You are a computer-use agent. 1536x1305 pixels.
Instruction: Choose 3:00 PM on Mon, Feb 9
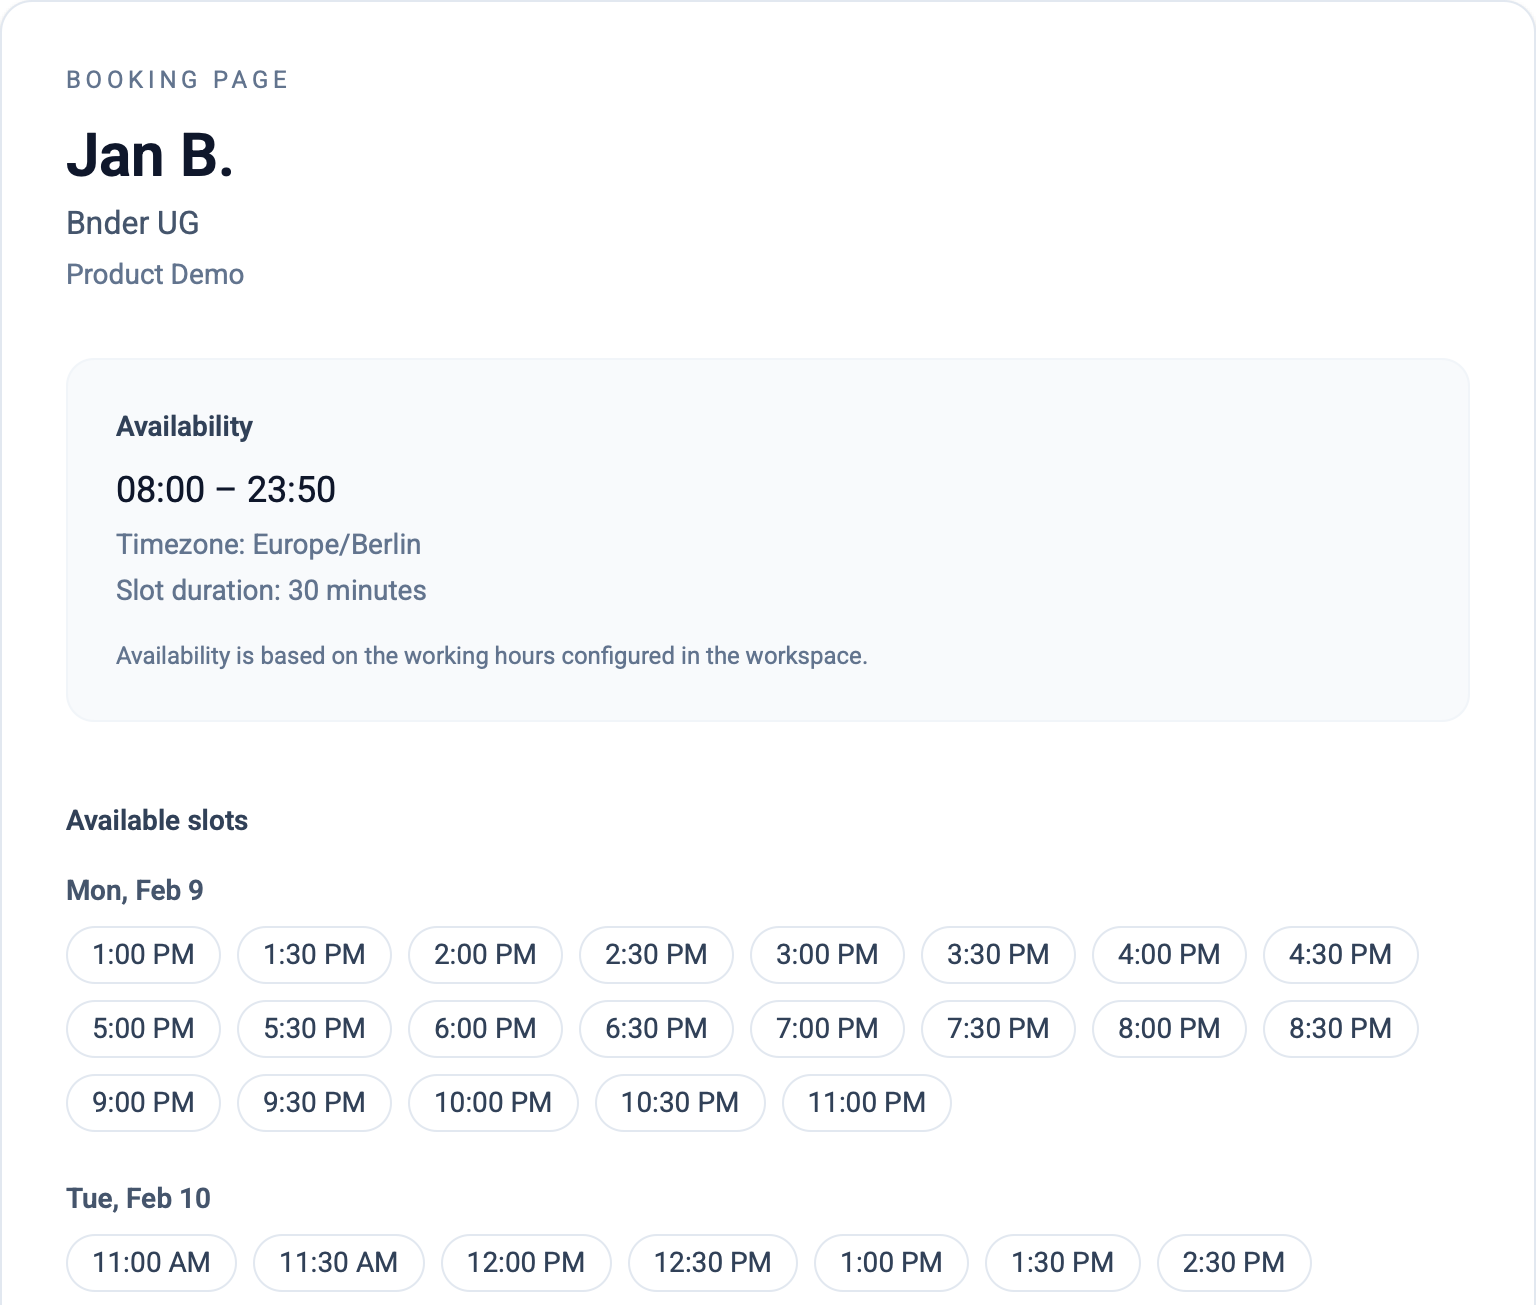click(x=827, y=954)
